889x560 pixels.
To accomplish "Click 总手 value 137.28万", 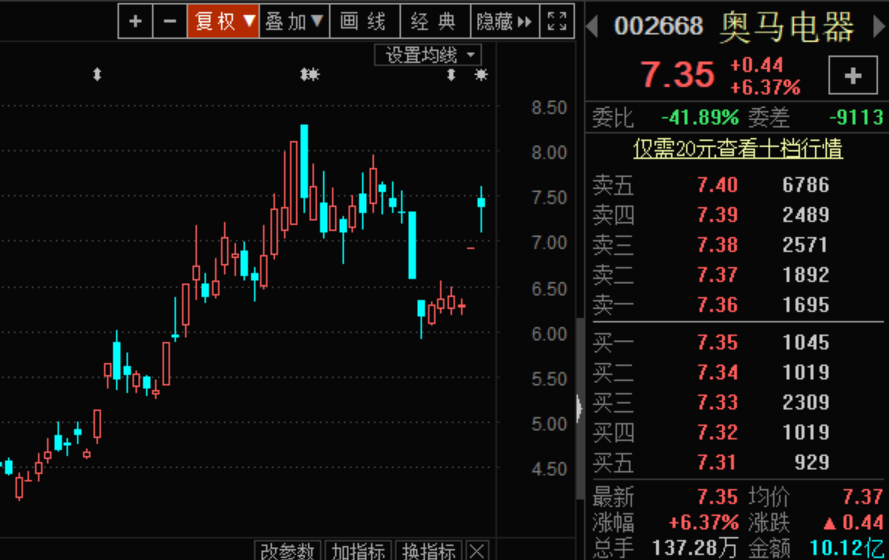I will coord(695,548).
